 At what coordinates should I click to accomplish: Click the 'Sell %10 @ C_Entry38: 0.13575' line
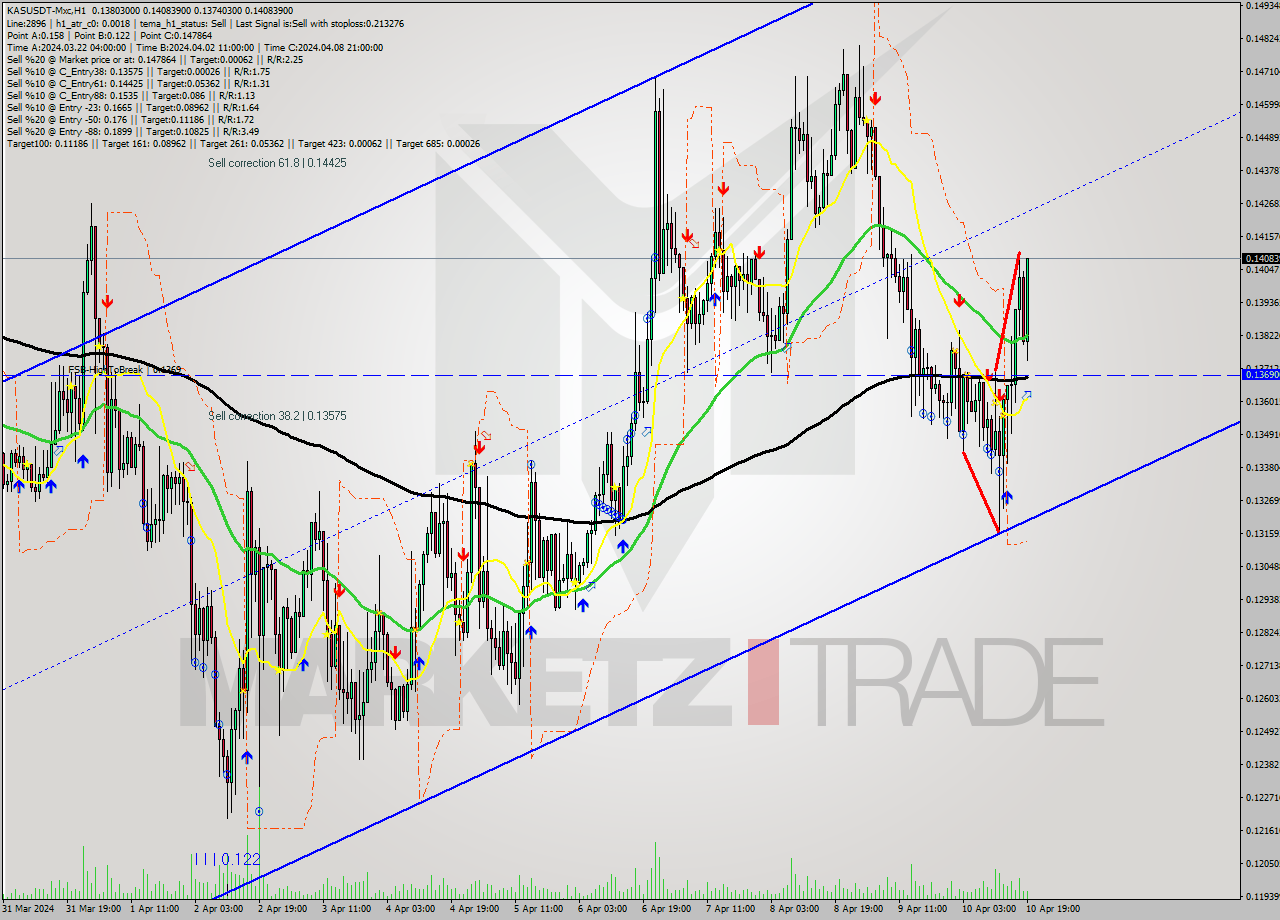click(x=138, y=71)
